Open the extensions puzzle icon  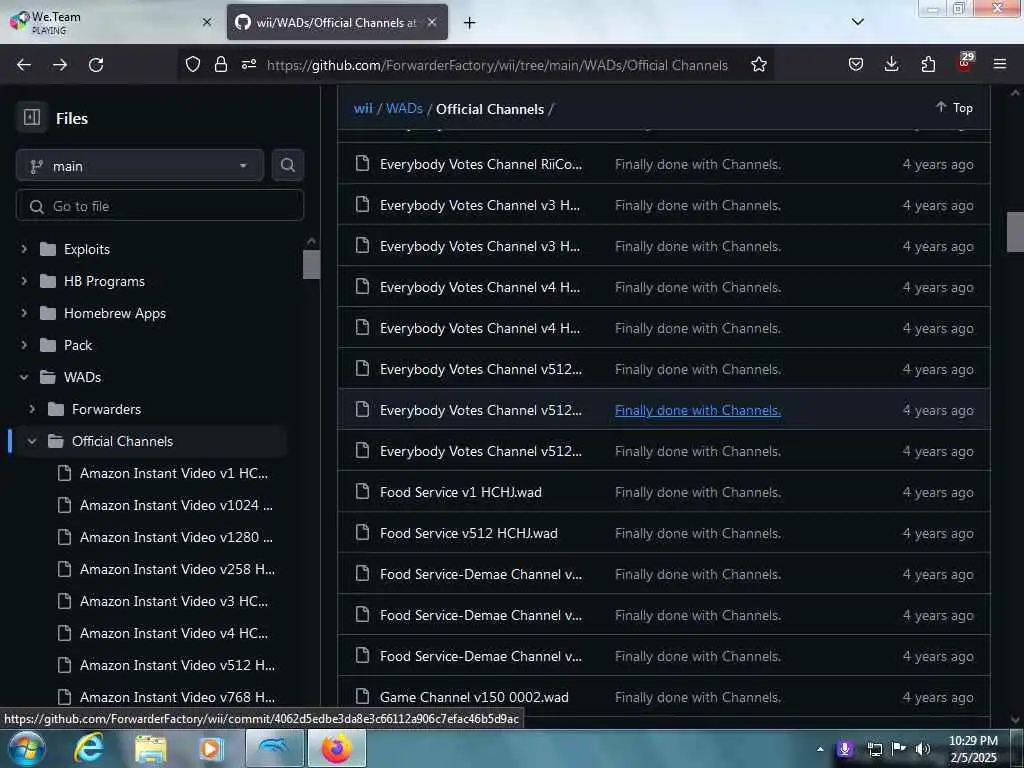(x=928, y=64)
